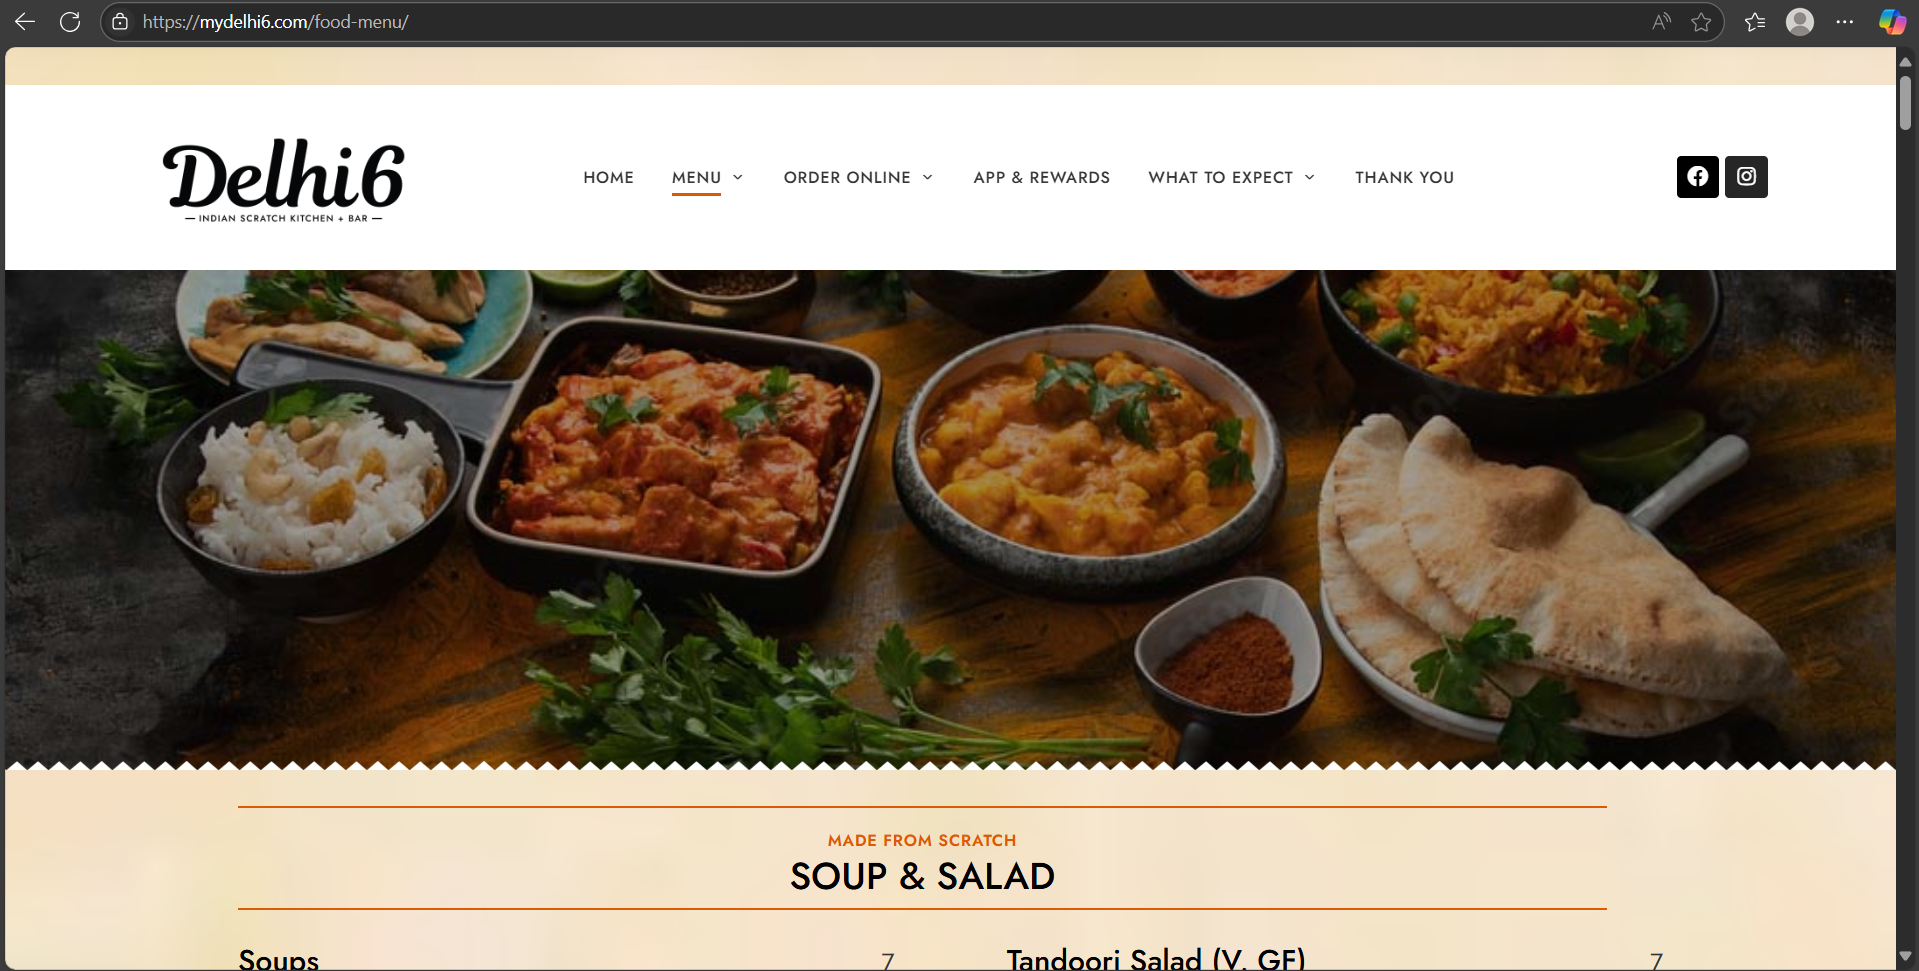Open the Facebook page icon
The height and width of the screenshot is (971, 1919).
click(x=1697, y=177)
